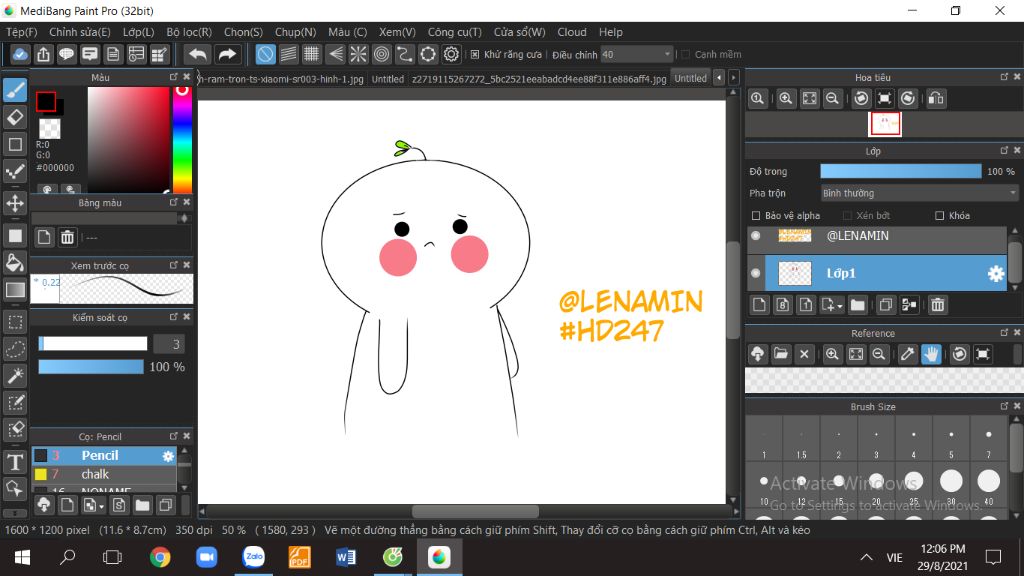Open the Tệp(F) menu
The width and height of the screenshot is (1024, 576).
[22, 32]
